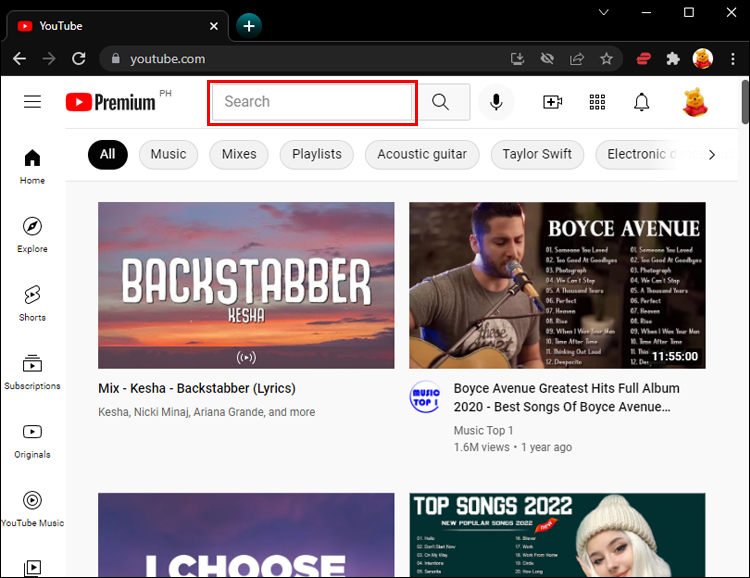This screenshot has height=578, width=750.
Task: Reload the page
Action: [x=79, y=59]
